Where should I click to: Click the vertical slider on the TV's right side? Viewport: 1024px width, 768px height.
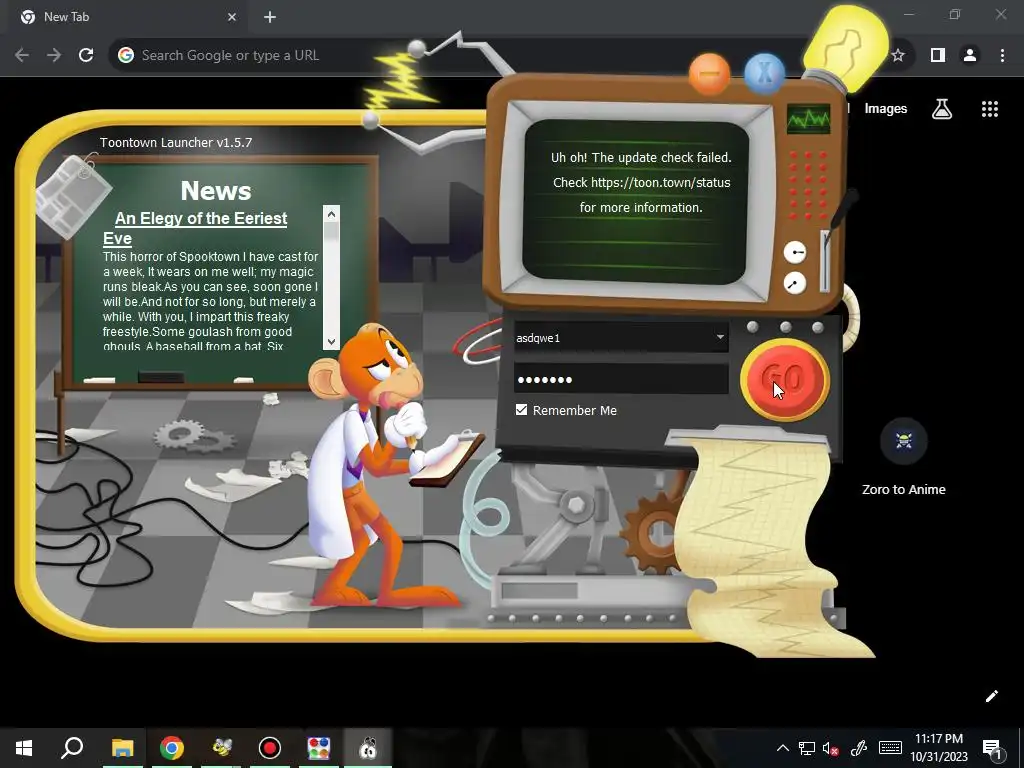tap(825, 261)
